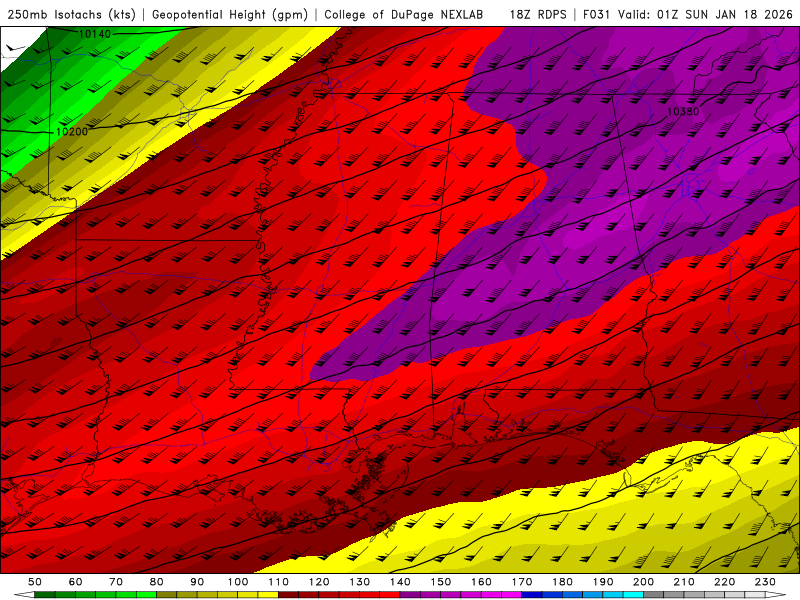Click the '110' tick label on the legend
The width and height of the screenshot is (800, 600).
[278, 582]
